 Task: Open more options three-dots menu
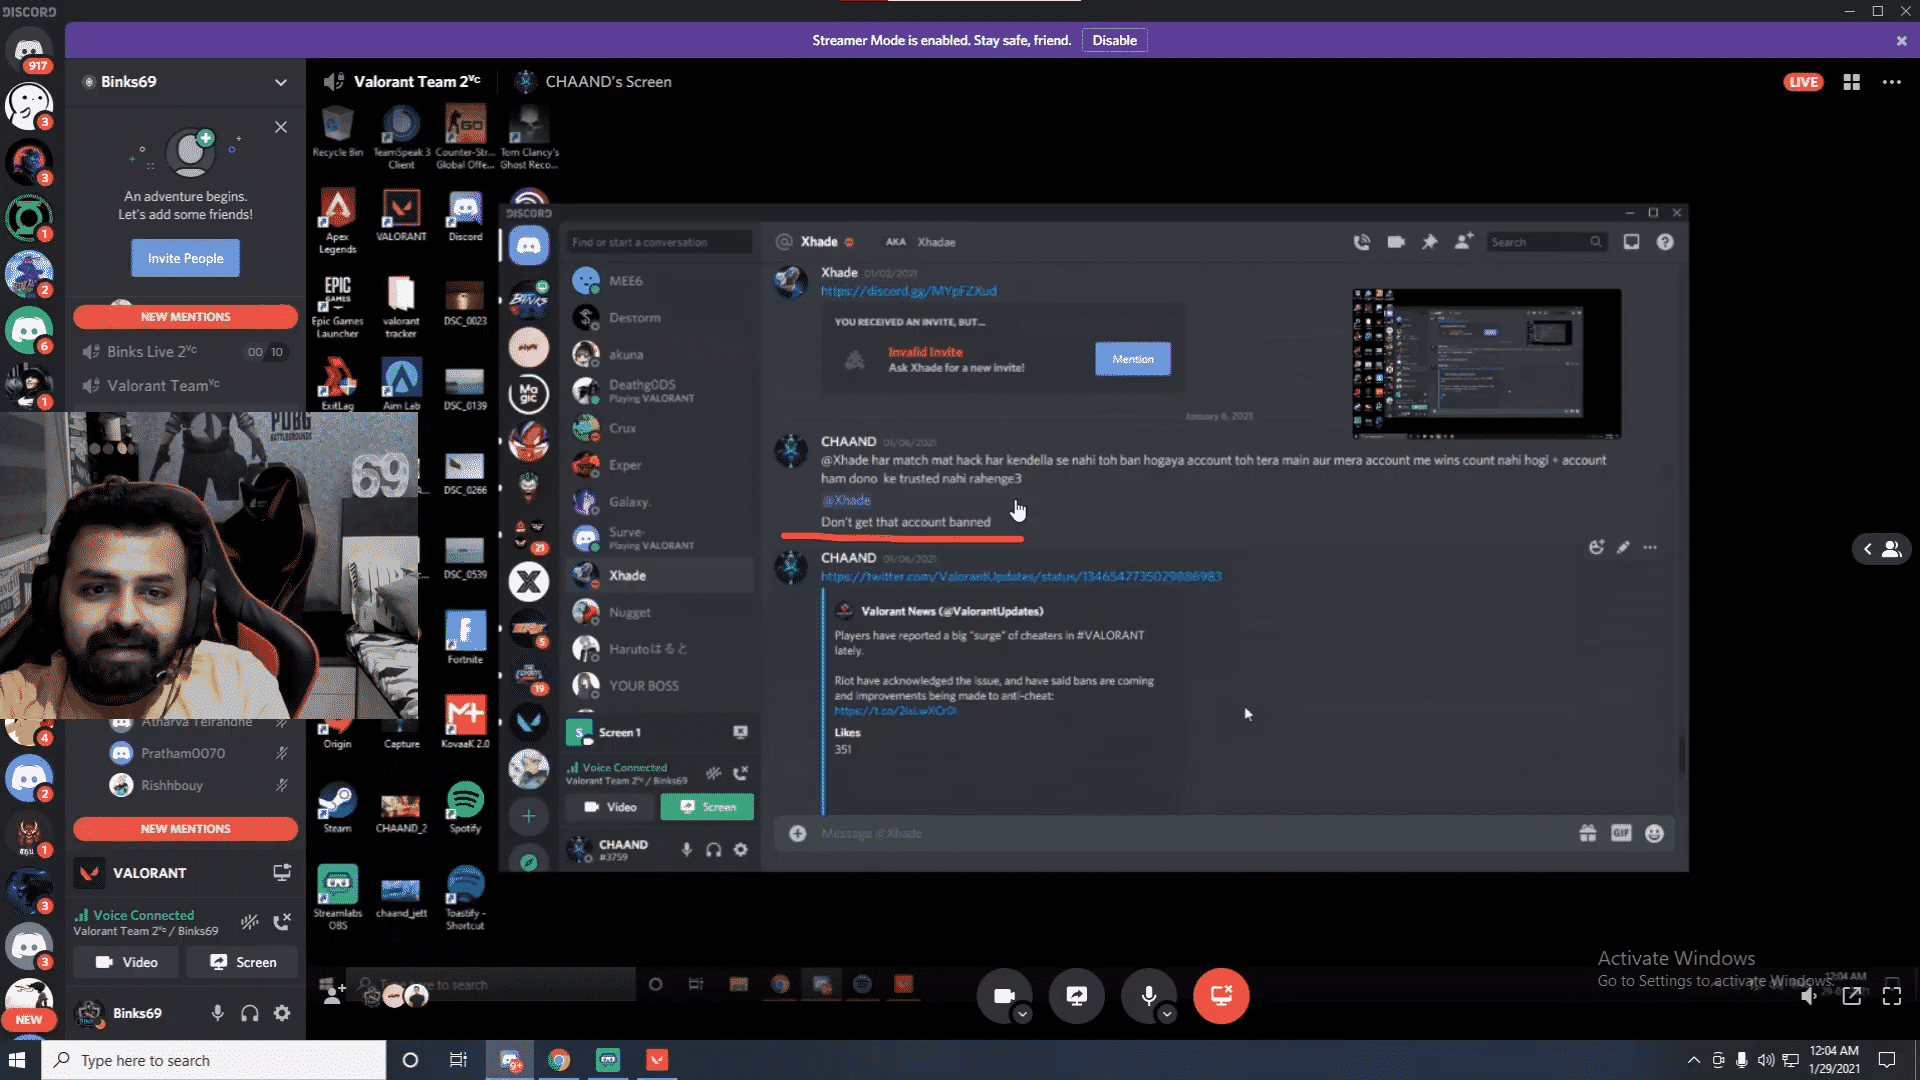tap(1892, 82)
